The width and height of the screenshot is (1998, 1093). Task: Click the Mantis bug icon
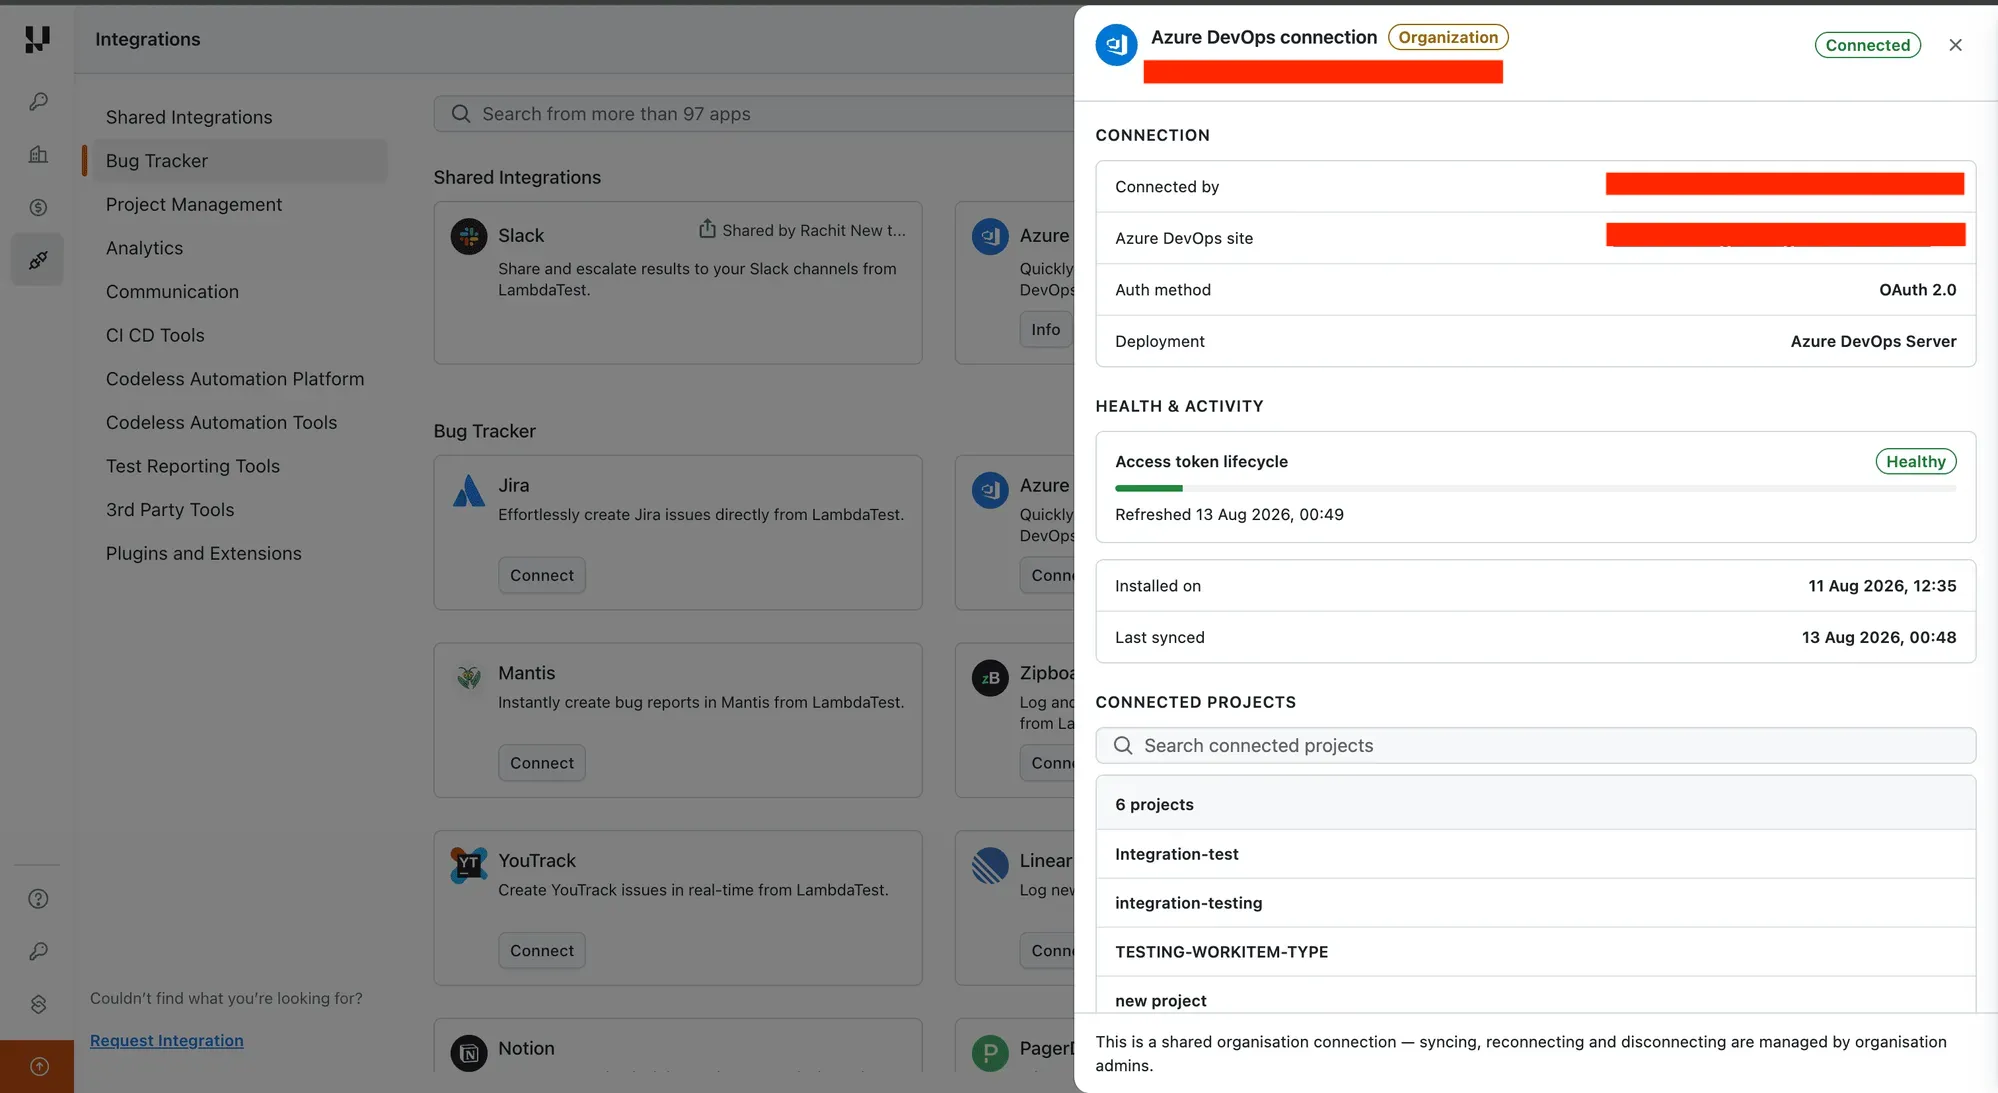point(468,677)
